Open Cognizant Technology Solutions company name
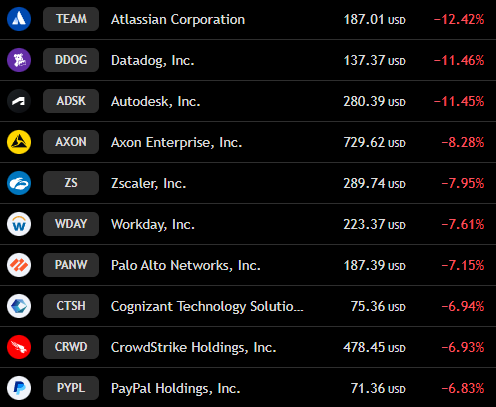 207,306
